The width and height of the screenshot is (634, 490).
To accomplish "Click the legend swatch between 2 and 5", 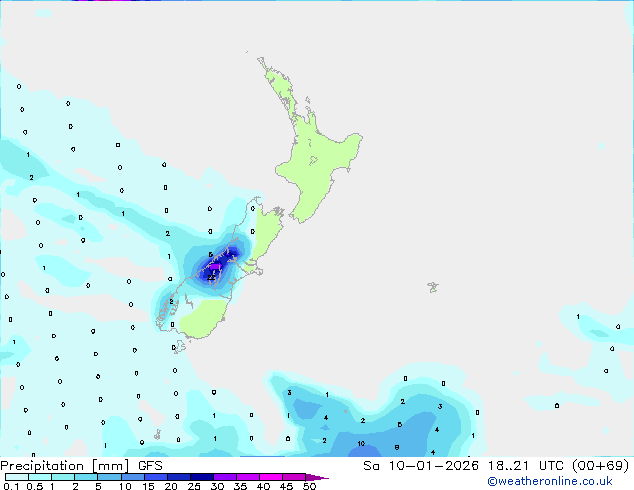I will click(86, 477).
